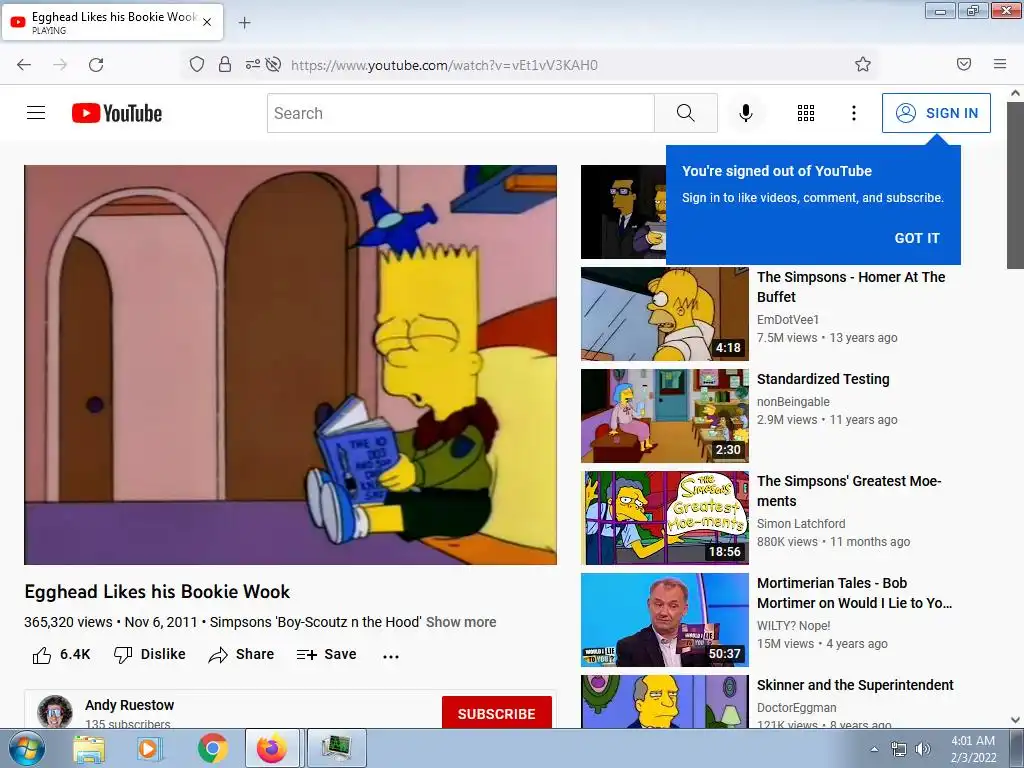
Task: Open the Skinner and the Superintendent thumbnail
Action: pyautogui.click(x=665, y=702)
